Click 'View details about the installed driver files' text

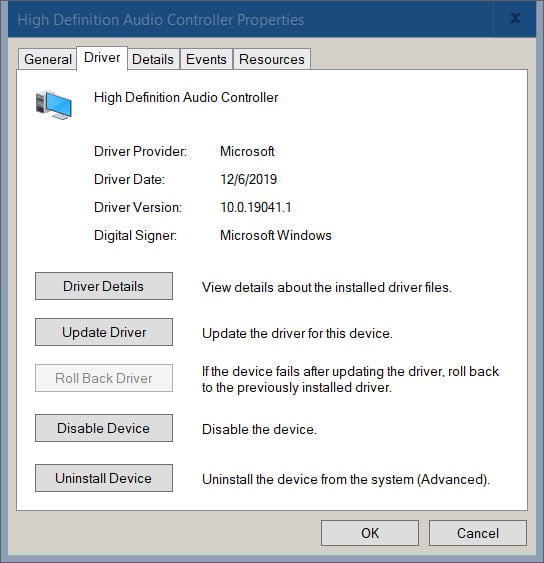point(327,288)
